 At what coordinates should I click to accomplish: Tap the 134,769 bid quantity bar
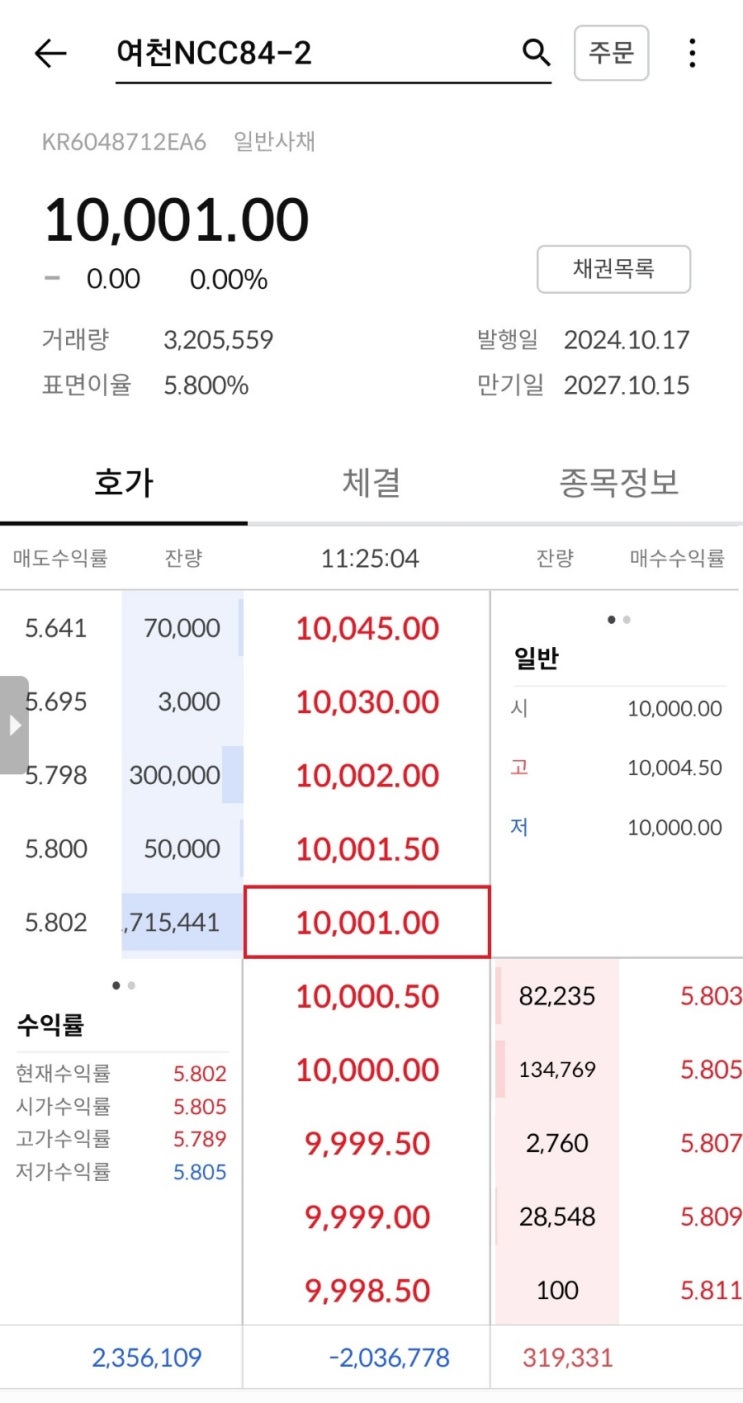coord(557,1070)
